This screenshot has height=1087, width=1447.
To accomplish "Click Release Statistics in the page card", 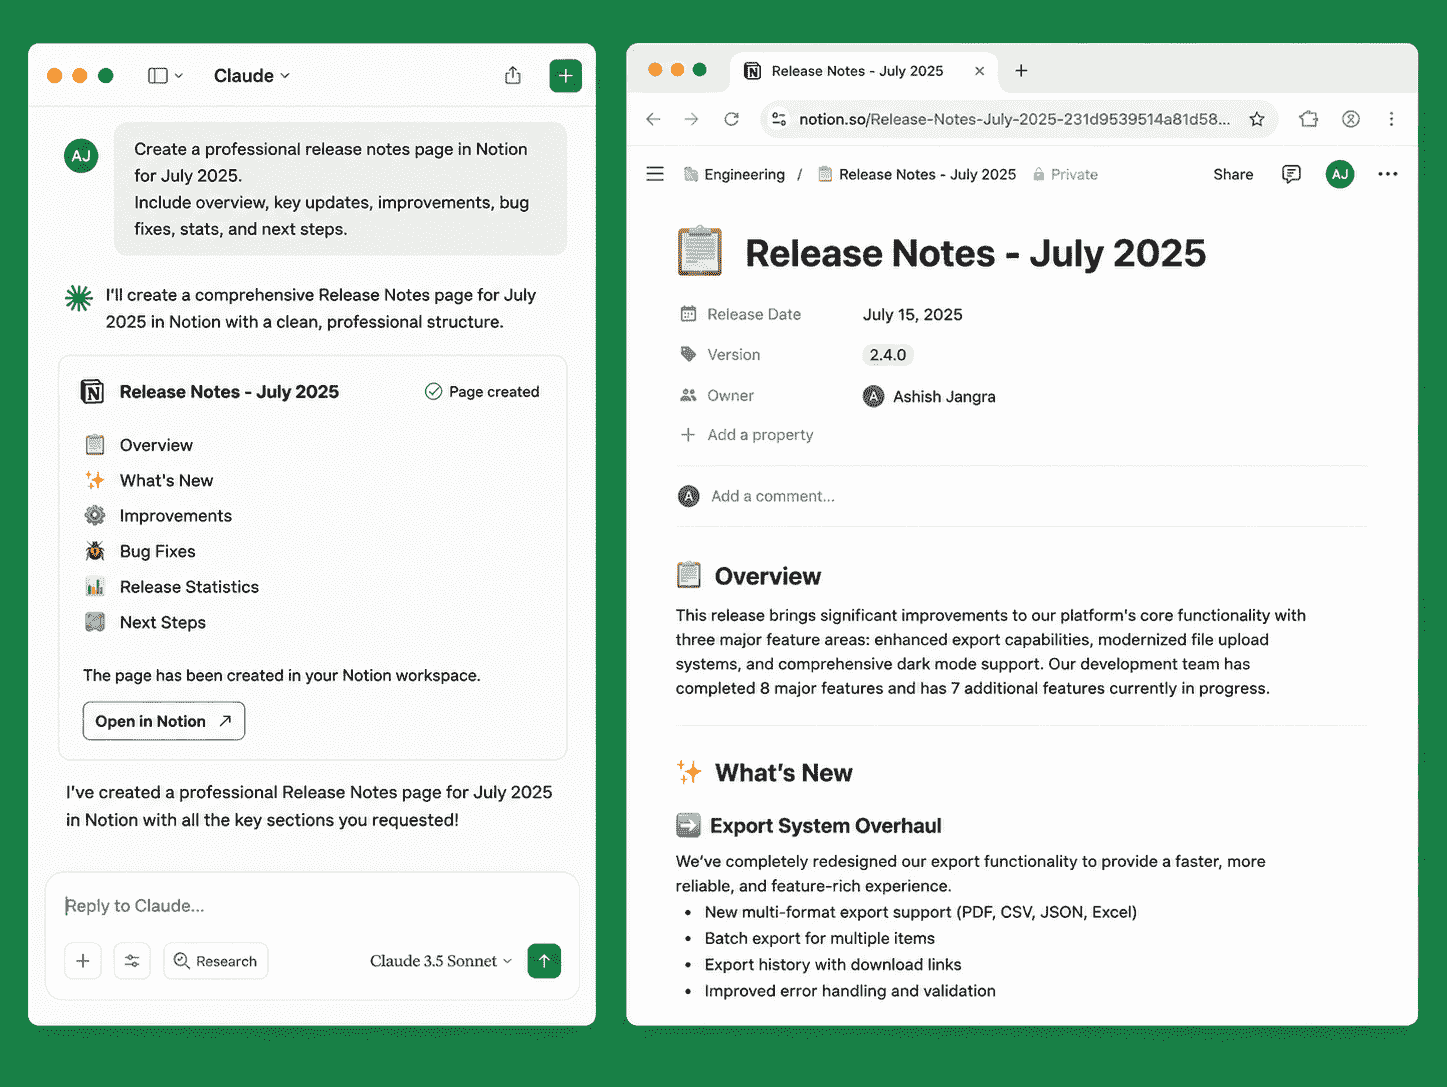I will [x=189, y=587].
